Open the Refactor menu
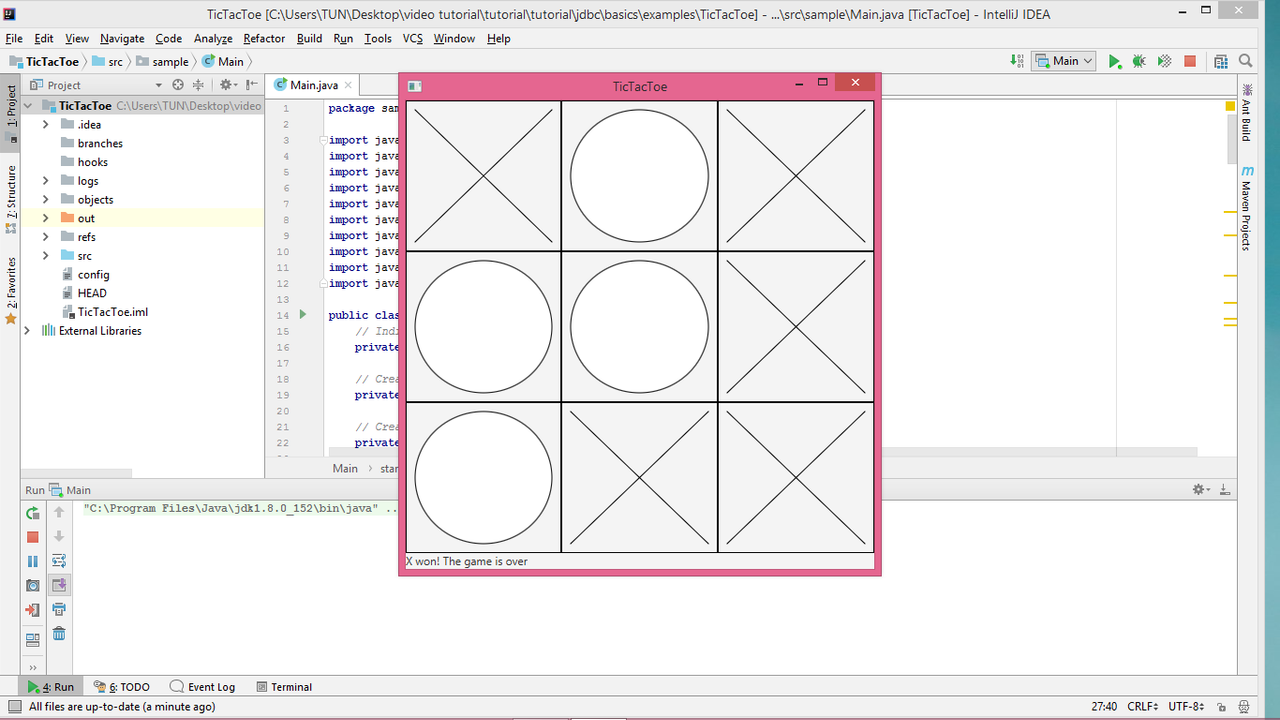Screen dimensions: 1280x720 [264, 38]
